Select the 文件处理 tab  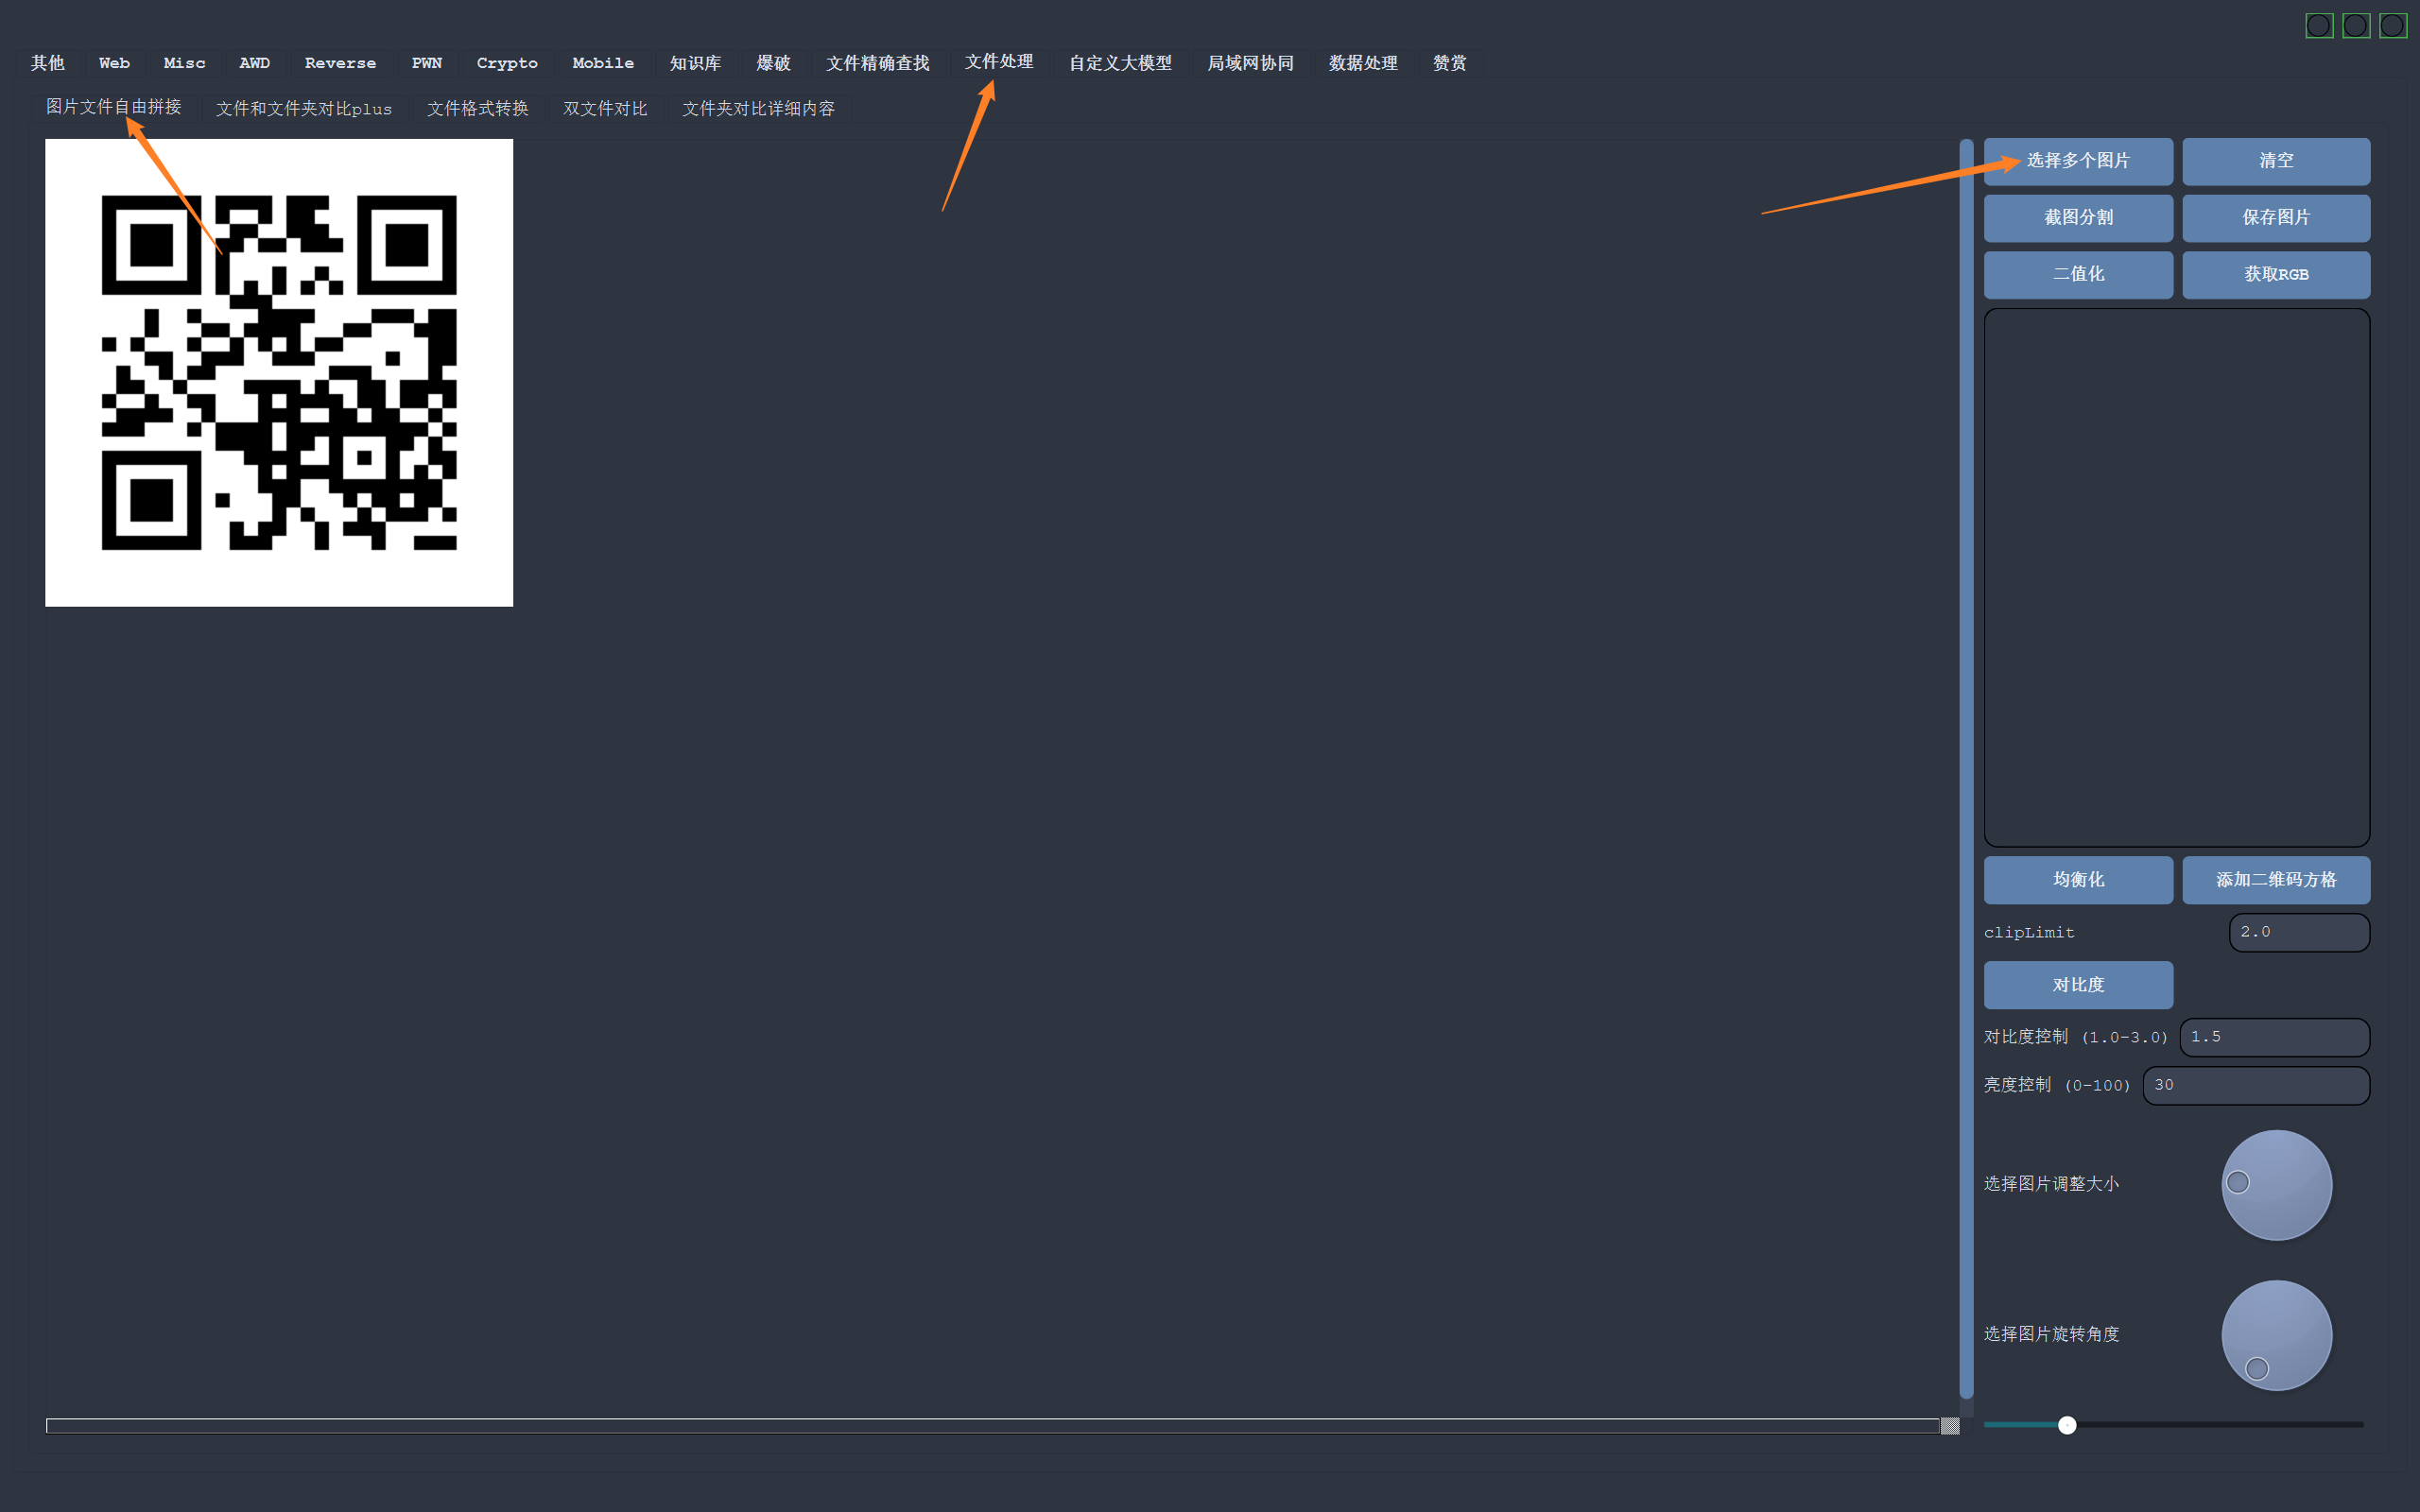(x=998, y=62)
